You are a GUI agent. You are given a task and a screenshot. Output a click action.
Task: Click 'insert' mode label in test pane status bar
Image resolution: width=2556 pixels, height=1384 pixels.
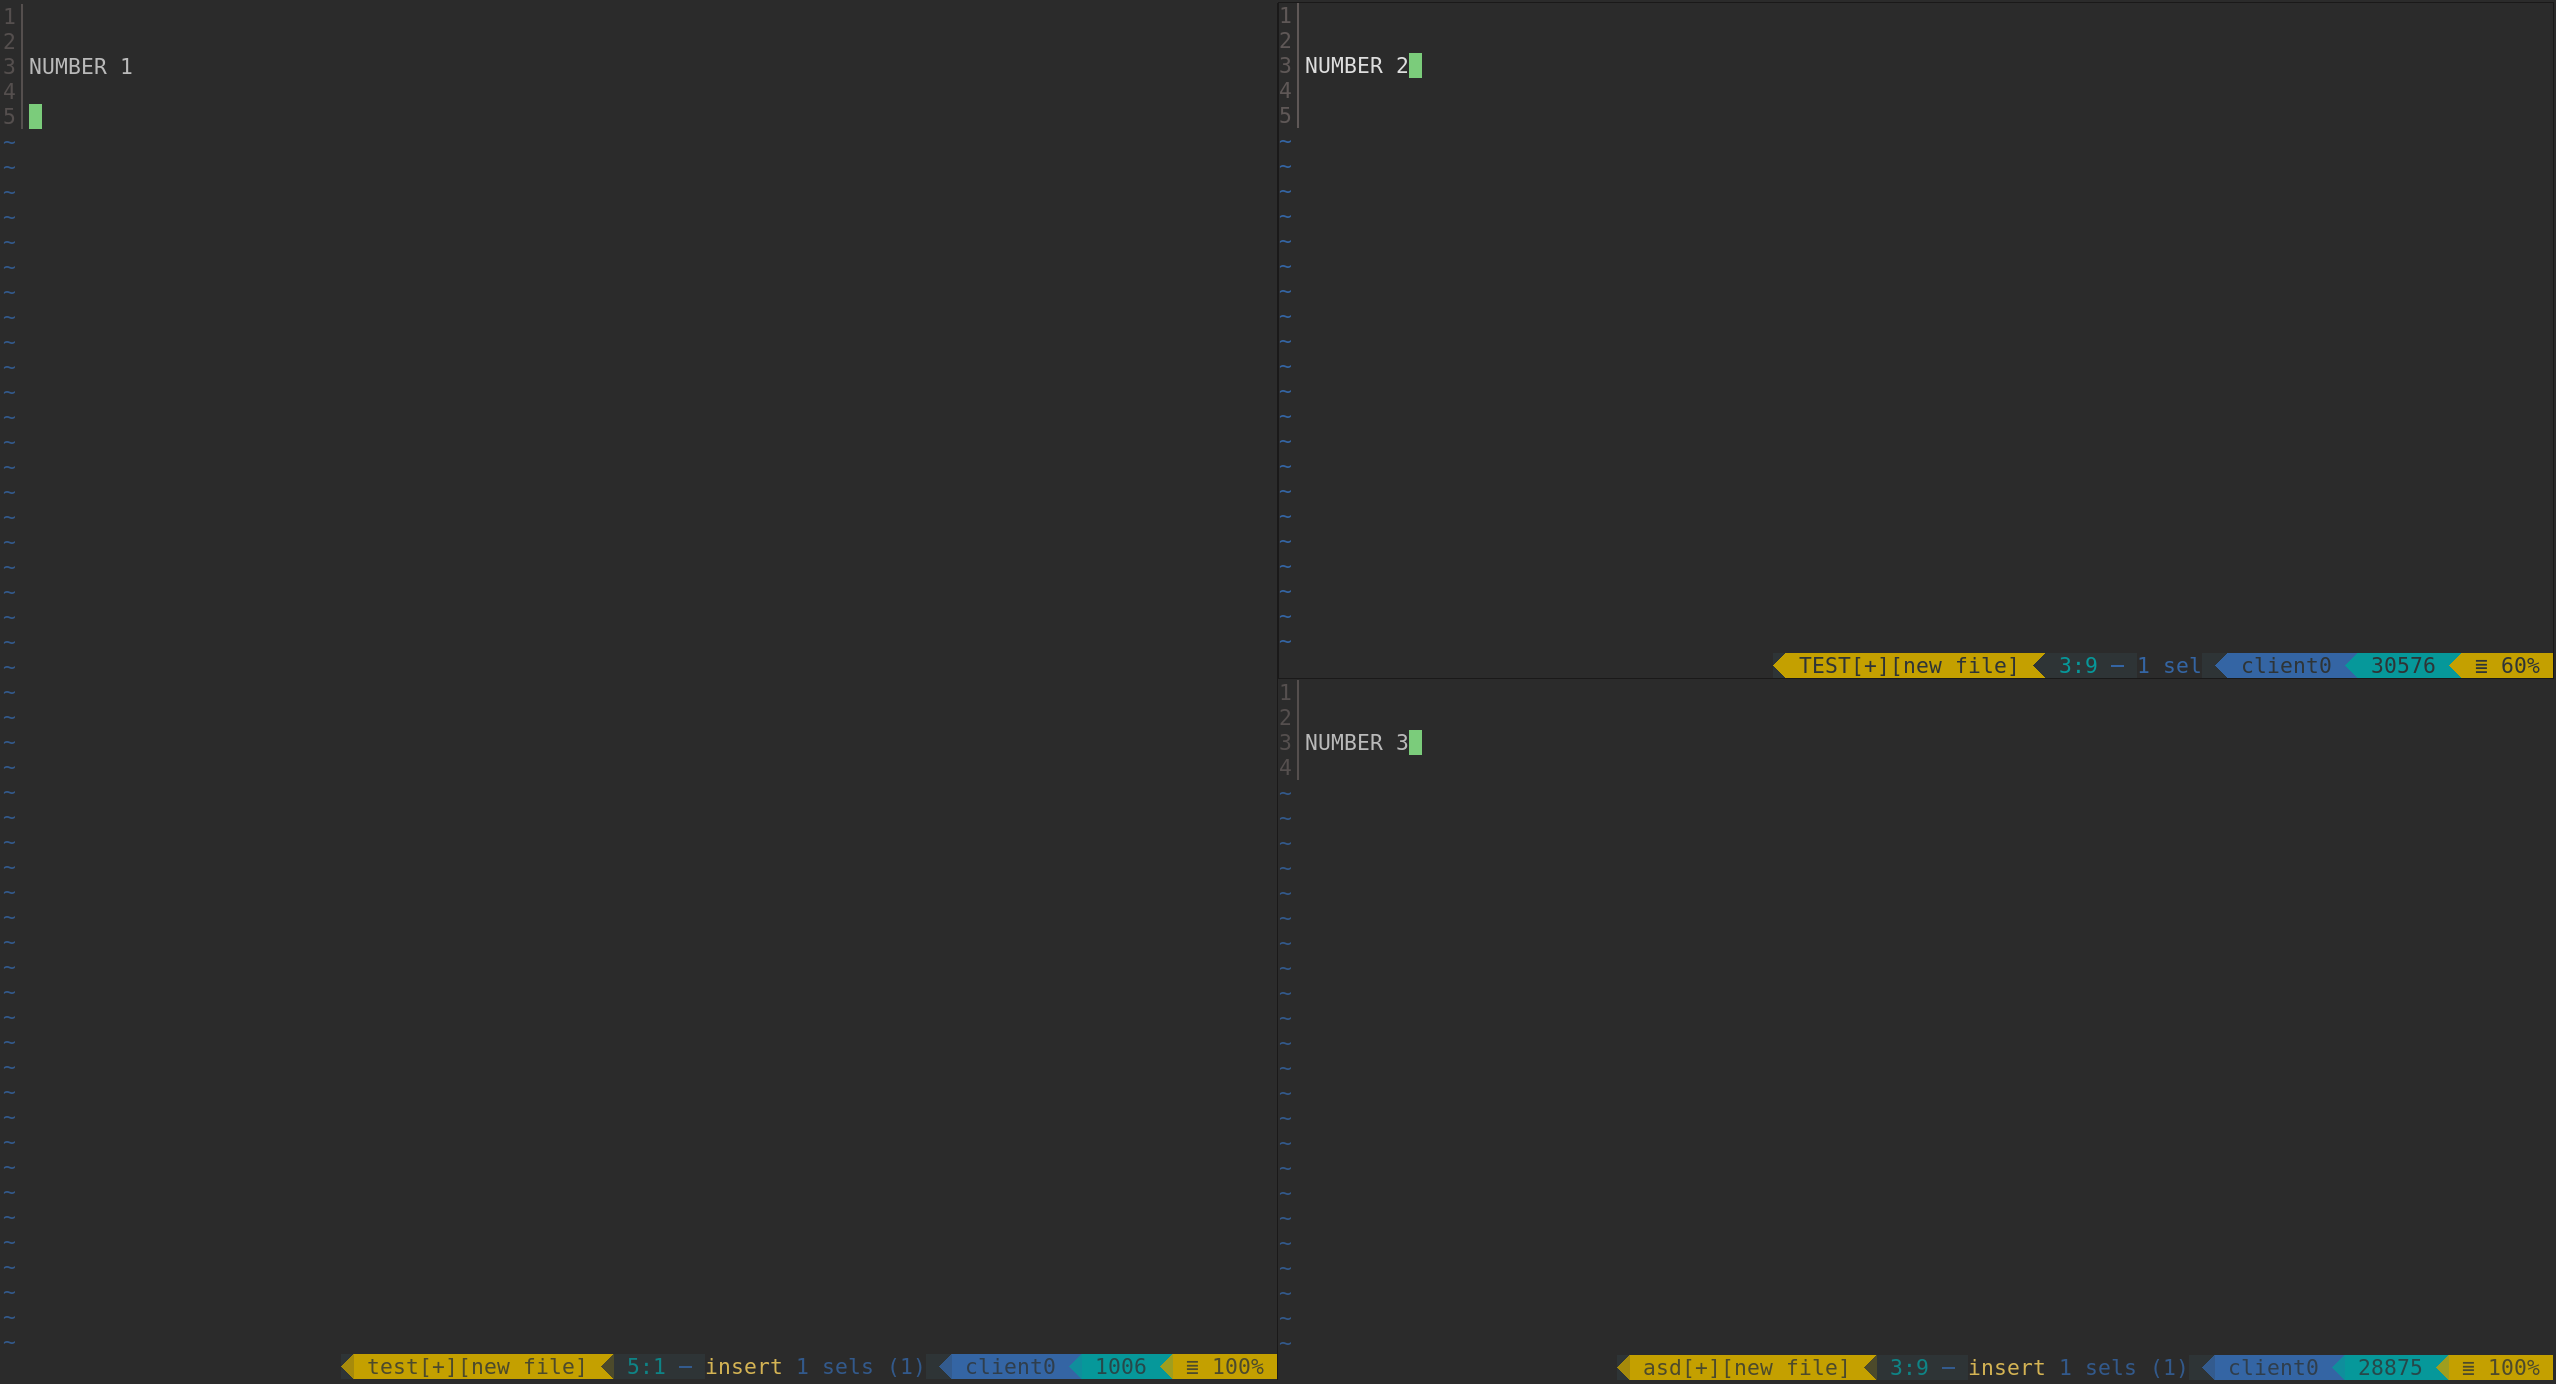(x=743, y=1366)
